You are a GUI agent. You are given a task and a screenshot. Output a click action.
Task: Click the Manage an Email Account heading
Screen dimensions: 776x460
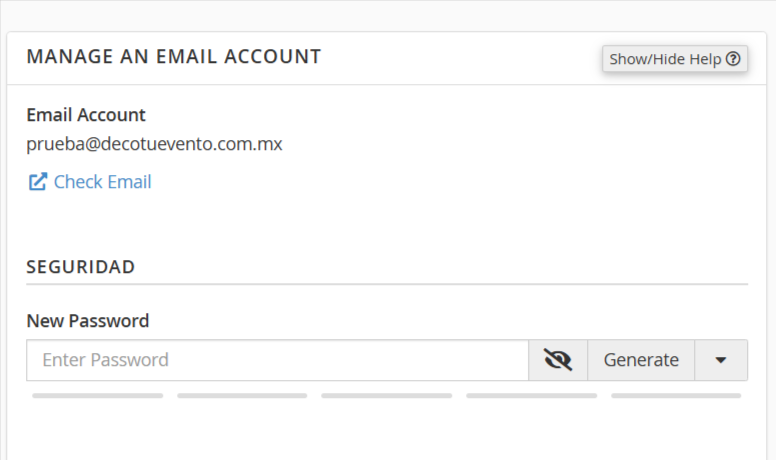click(x=174, y=57)
